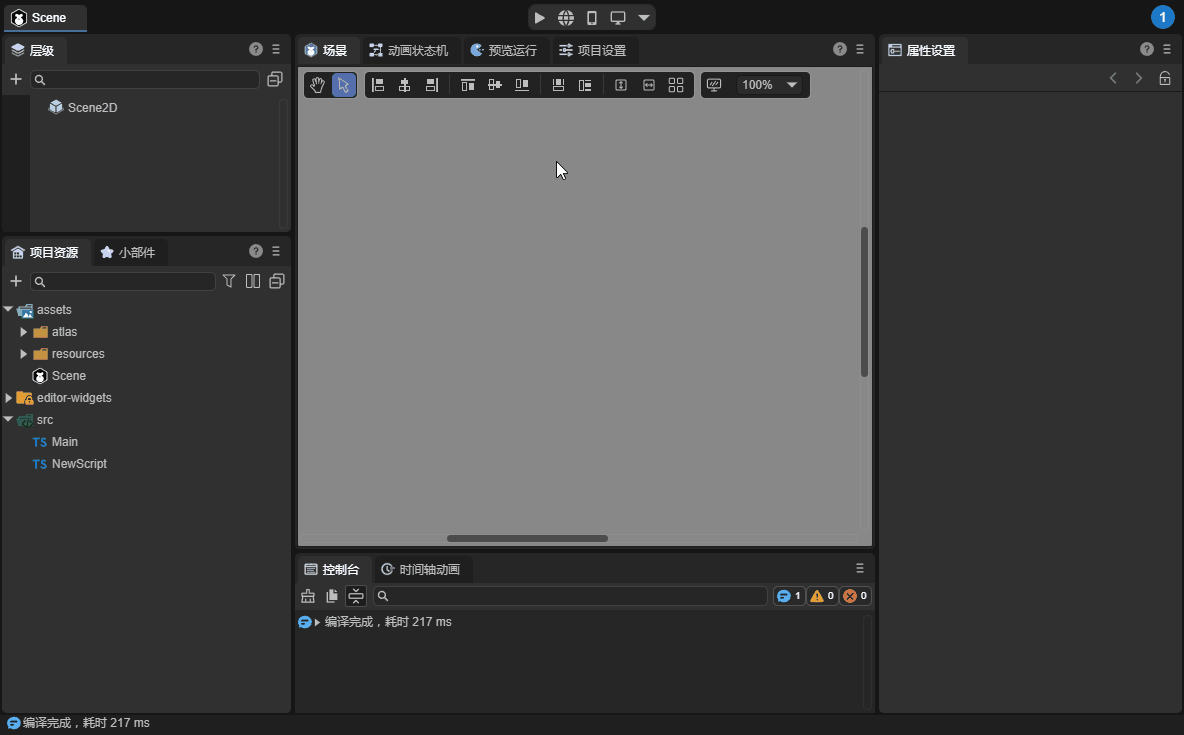Viewport: 1184px width, 735px height.
Task: Toggle the errors filter in console
Action: pyautogui.click(x=855, y=596)
